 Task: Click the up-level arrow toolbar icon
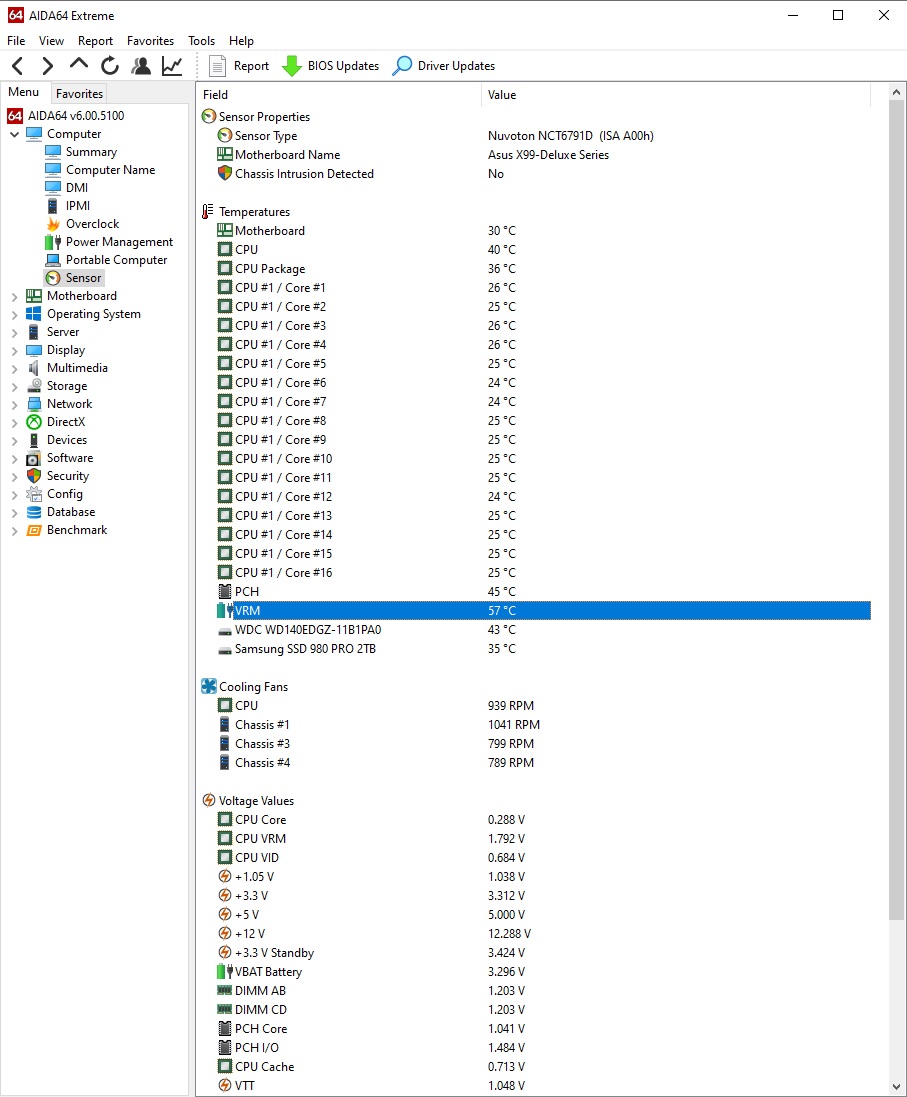78,64
